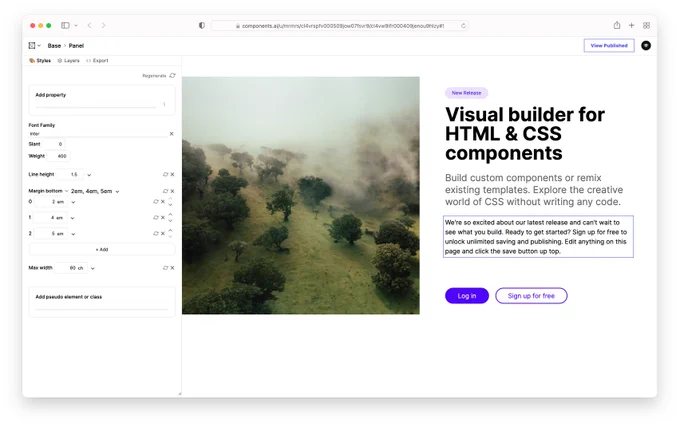Select the Visual builder heading text
Image resolution: width=680 pixels, height=427 pixels.
[x=525, y=134]
